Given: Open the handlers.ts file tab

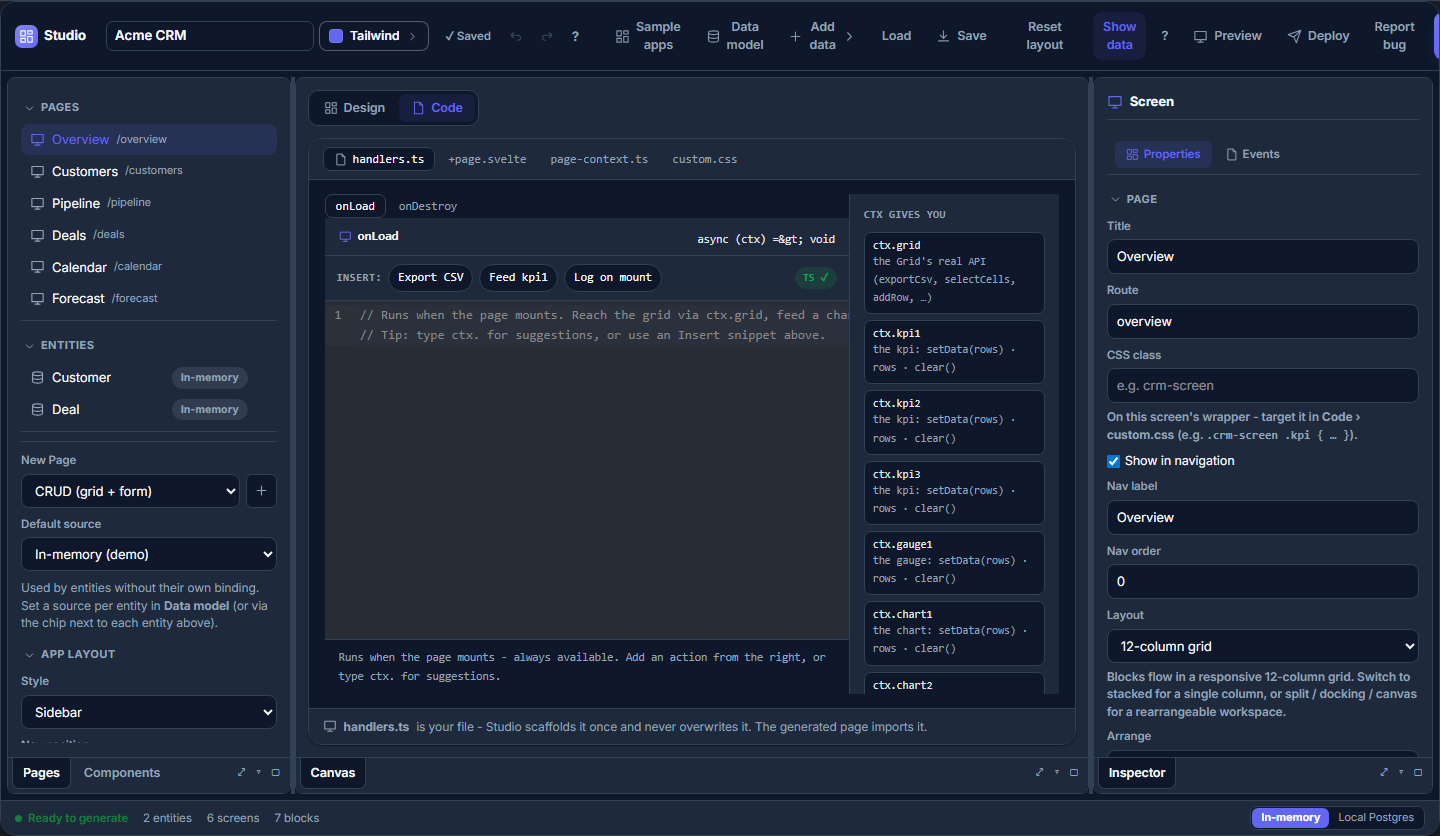Looking at the screenshot, I should 380,159.
